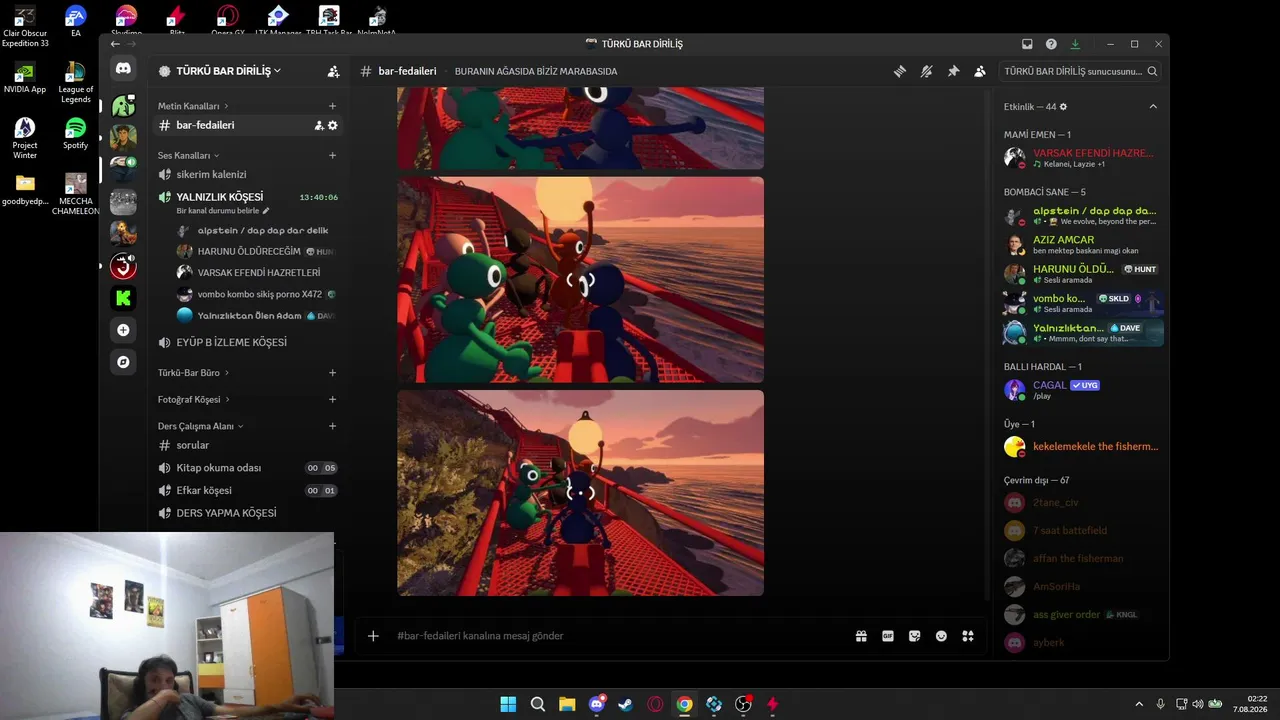Image resolution: width=1280 pixels, height=720 pixels.
Task: Collapse the Ders Çalışma Alanı category
Action: click(x=201, y=426)
